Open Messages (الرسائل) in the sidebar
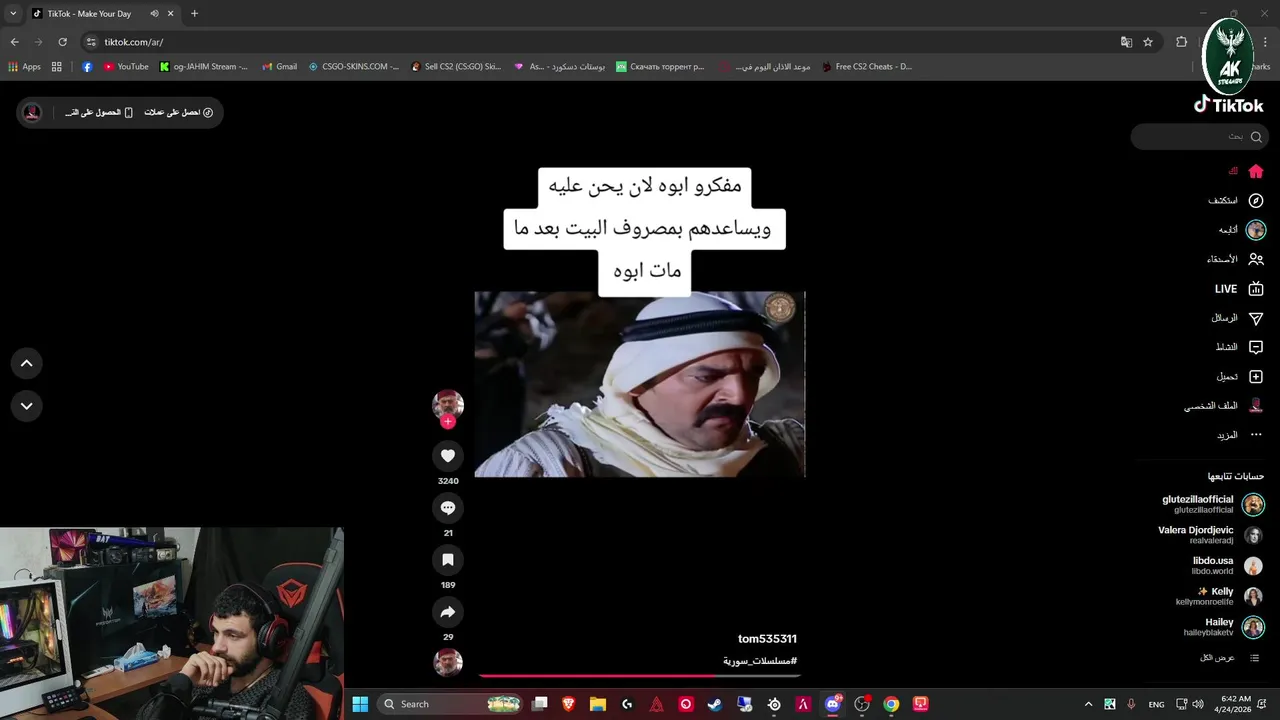Viewport: 1280px width, 720px height. 1237,318
